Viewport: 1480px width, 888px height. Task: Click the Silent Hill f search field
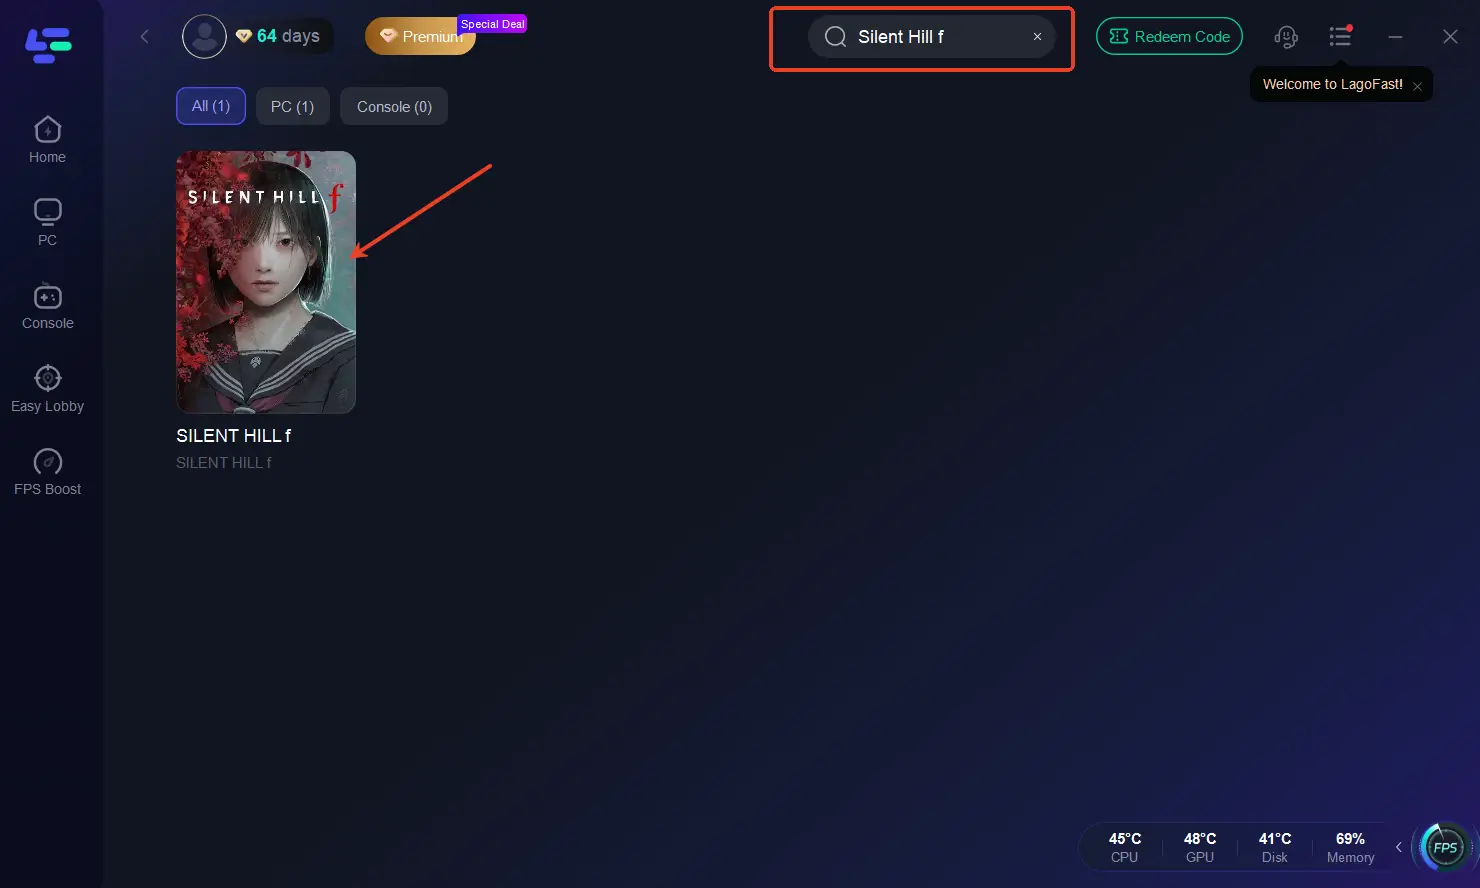point(931,37)
